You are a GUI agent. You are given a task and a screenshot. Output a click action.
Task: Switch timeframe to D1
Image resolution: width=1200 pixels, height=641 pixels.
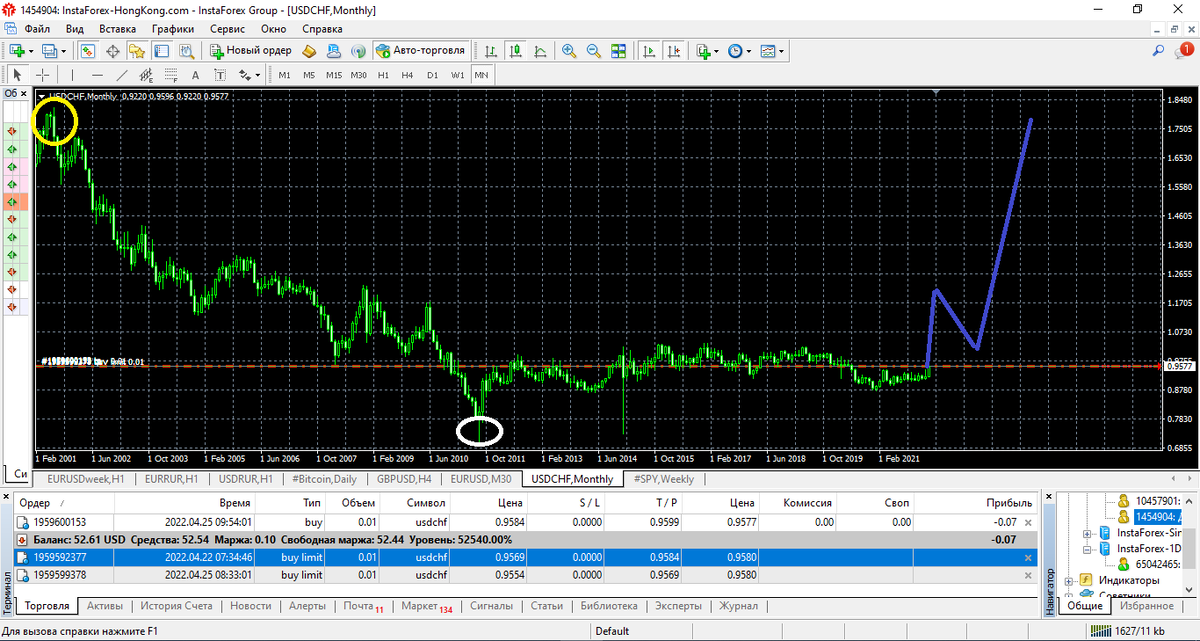[432, 75]
